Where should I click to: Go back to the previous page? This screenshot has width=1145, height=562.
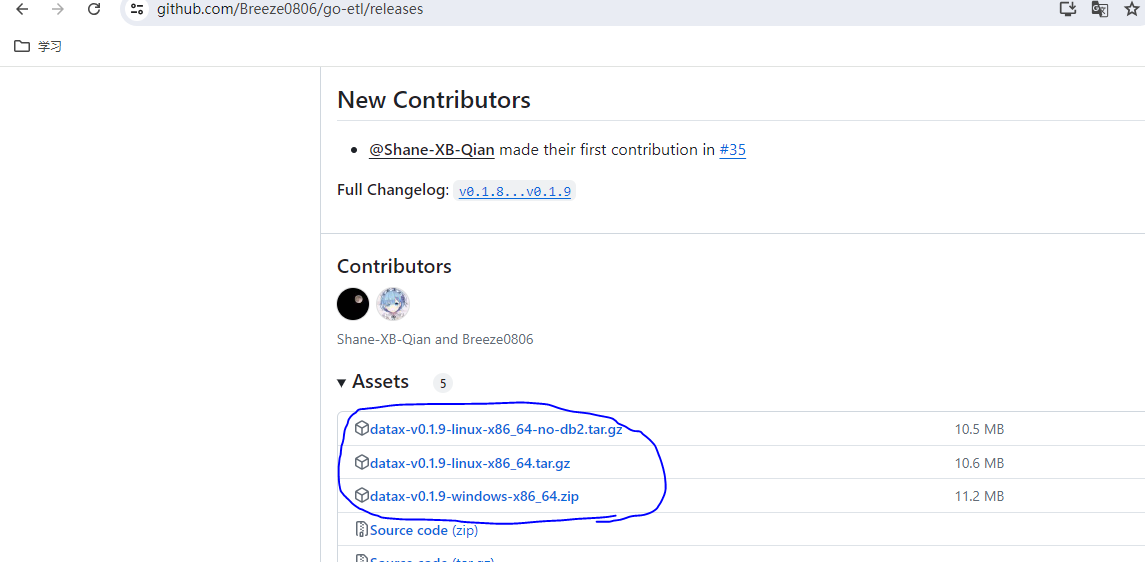click(22, 9)
